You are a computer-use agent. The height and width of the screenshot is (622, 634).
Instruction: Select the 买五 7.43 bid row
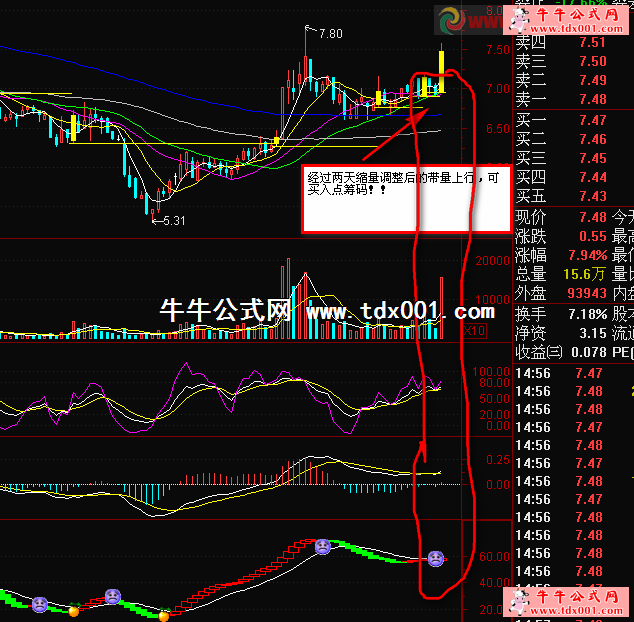[x=561, y=197]
